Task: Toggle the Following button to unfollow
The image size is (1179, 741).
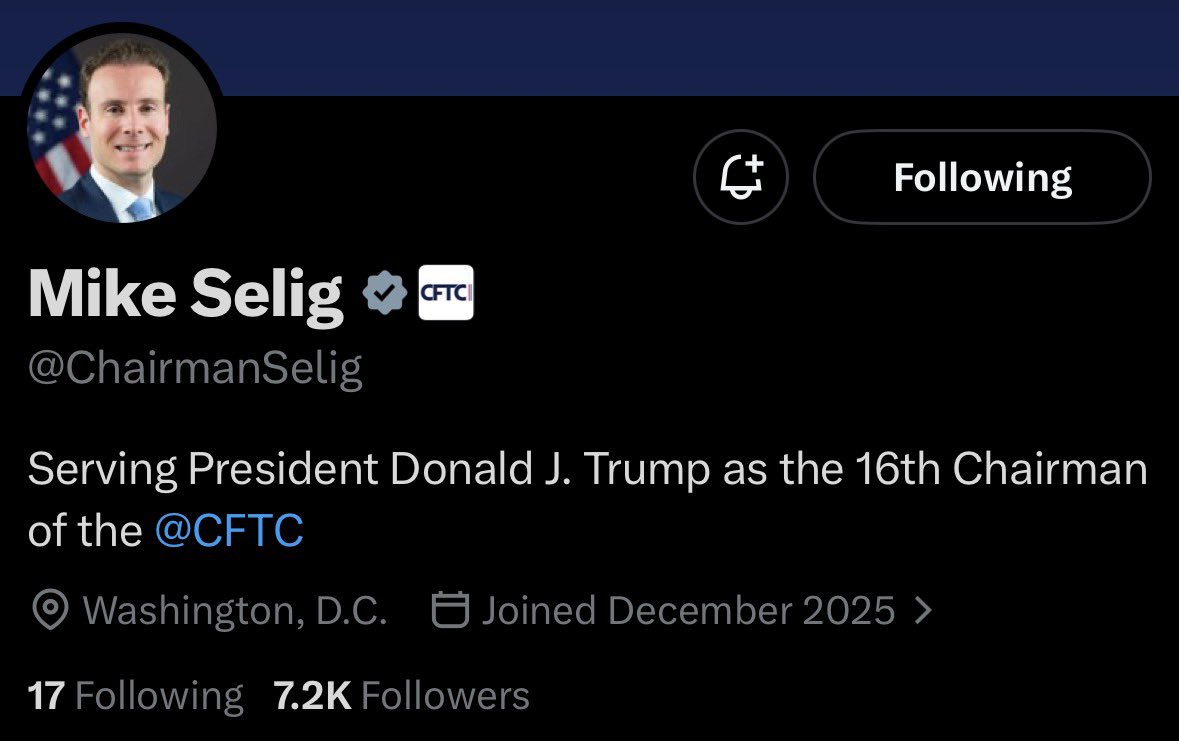Action: click(x=982, y=177)
